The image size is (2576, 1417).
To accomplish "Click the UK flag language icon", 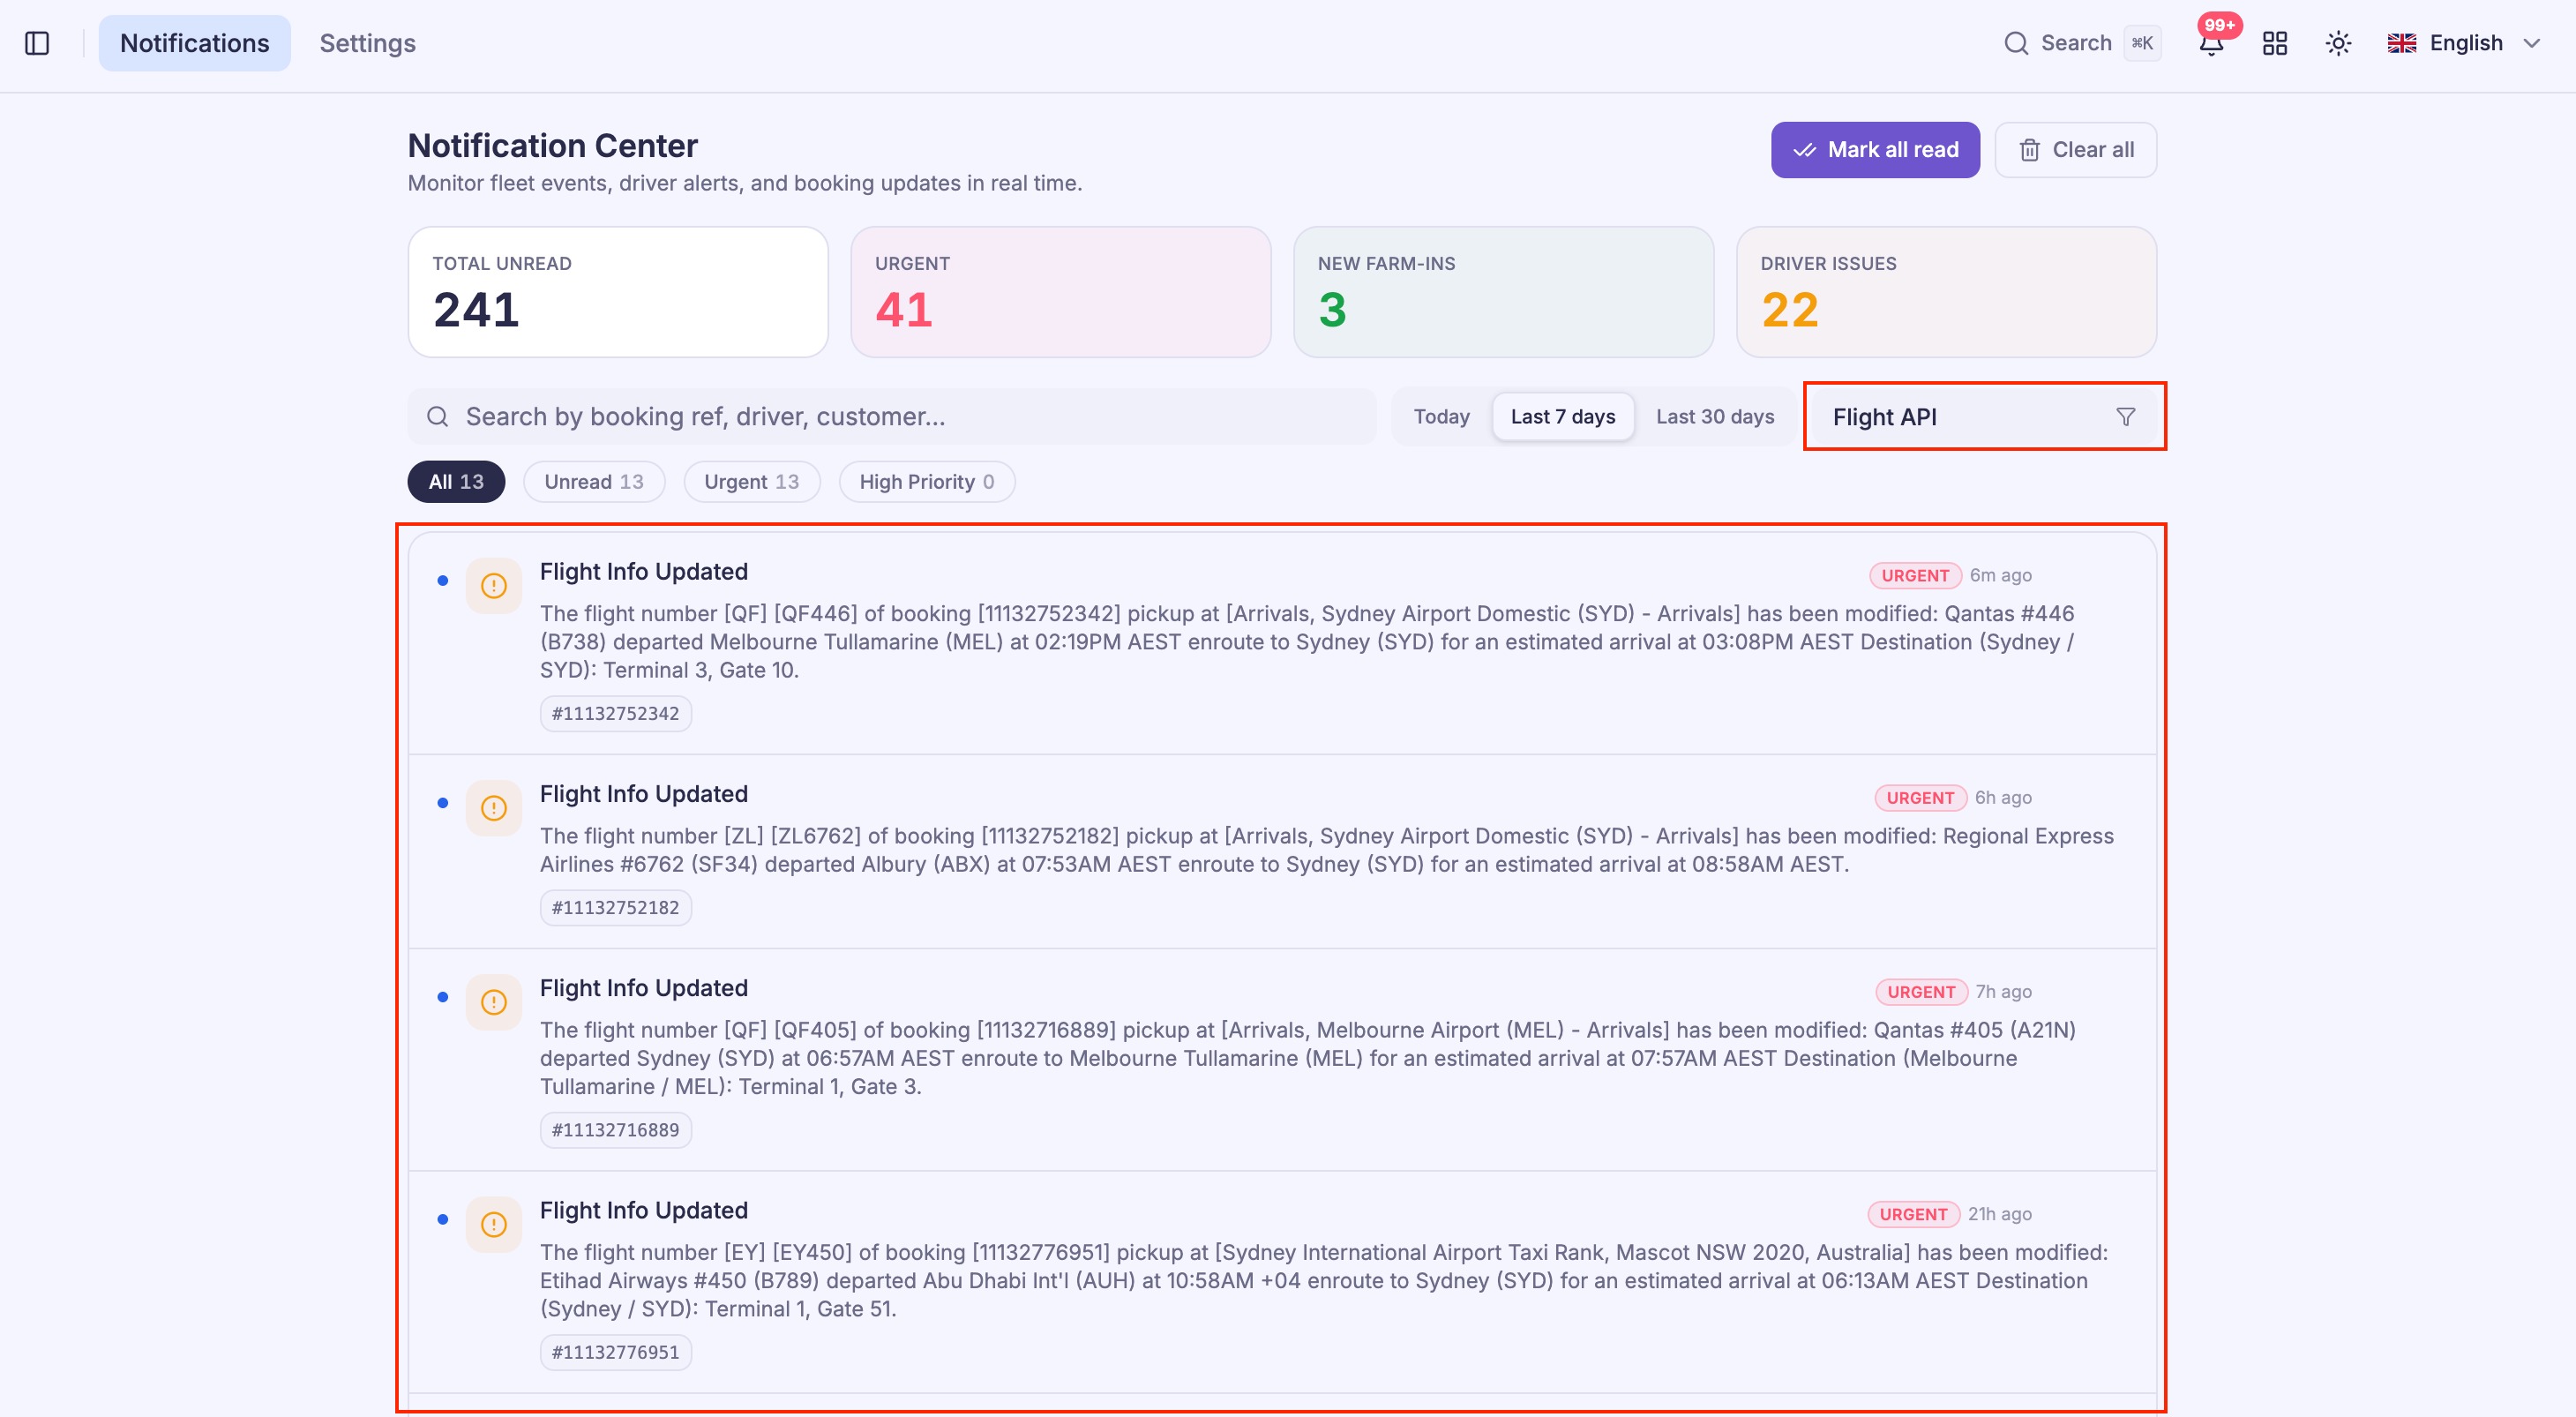I will tap(2402, 43).
